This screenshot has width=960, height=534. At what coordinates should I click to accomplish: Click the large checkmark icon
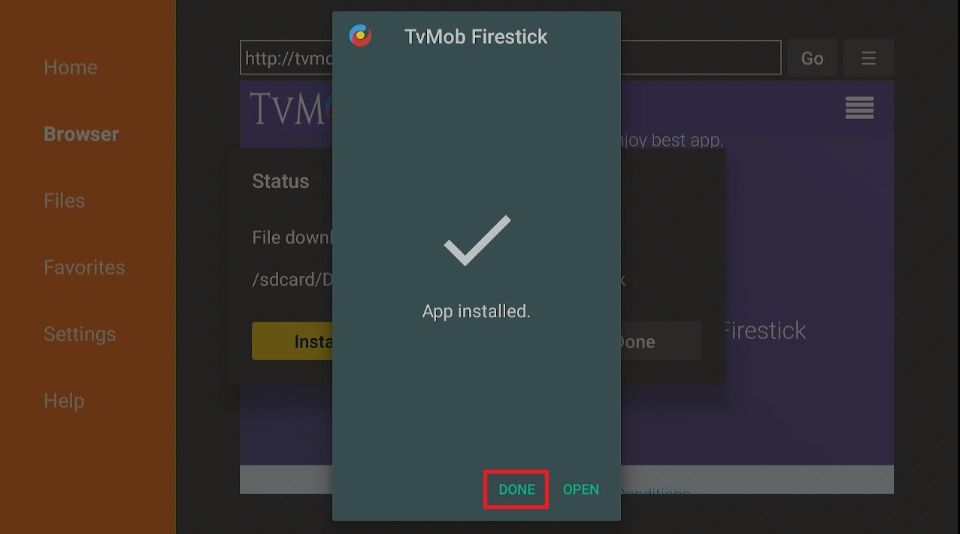click(x=477, y=240)
